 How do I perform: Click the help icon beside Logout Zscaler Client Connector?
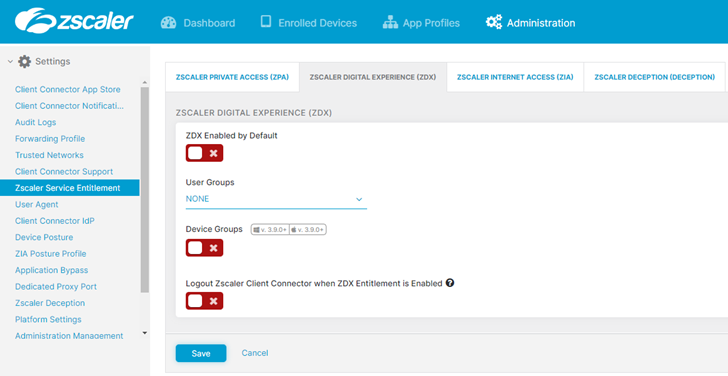coord(449,282)
